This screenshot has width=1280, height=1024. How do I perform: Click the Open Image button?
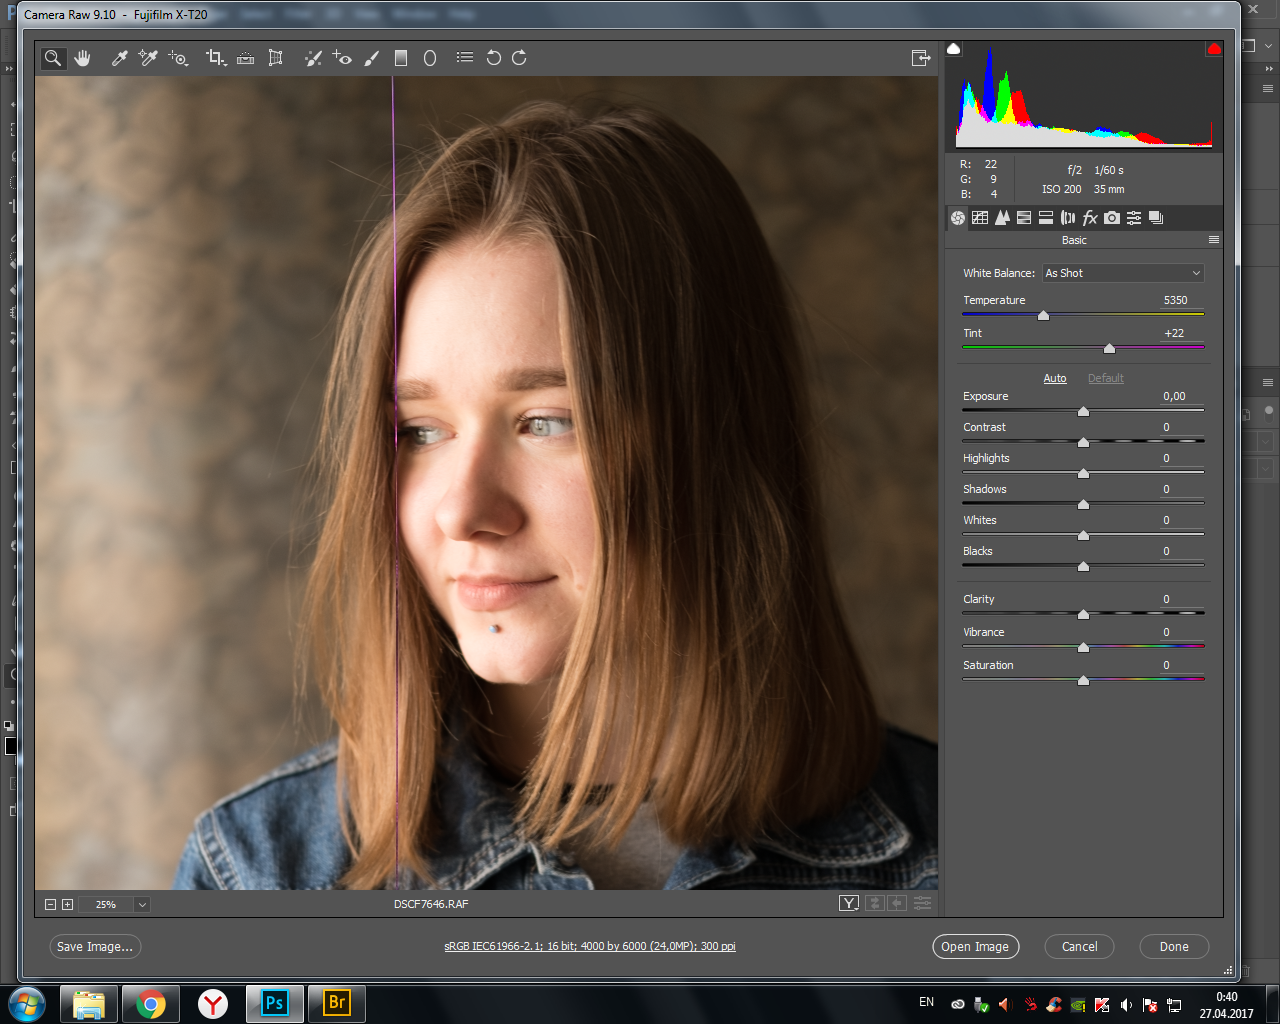[x=975, y=947]
